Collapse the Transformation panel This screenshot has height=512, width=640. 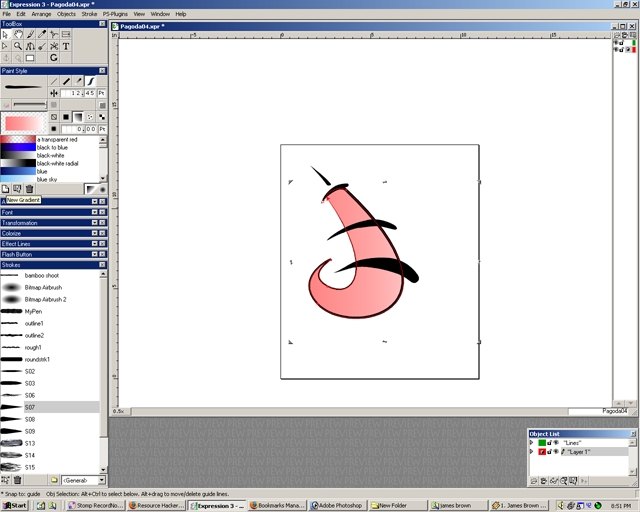95,223
